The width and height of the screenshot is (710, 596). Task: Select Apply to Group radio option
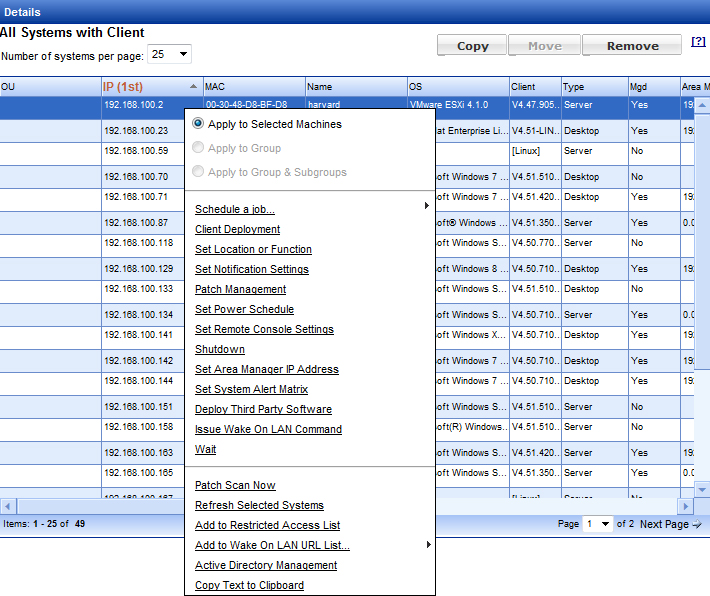click(x=198, y=148)
